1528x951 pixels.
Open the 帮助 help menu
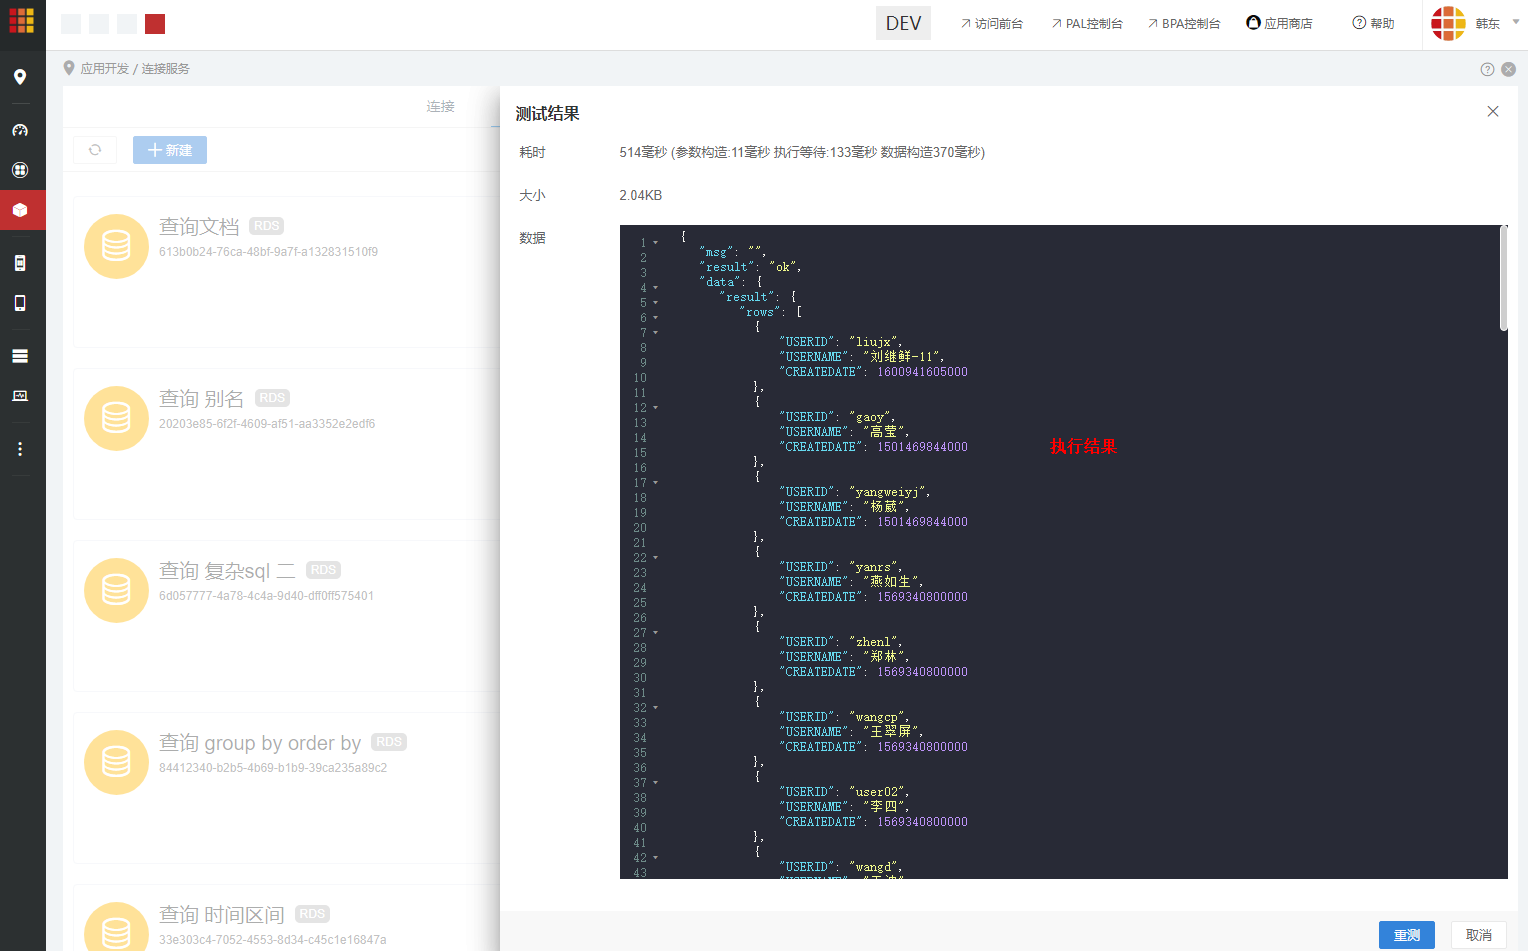click(1373, 23)
